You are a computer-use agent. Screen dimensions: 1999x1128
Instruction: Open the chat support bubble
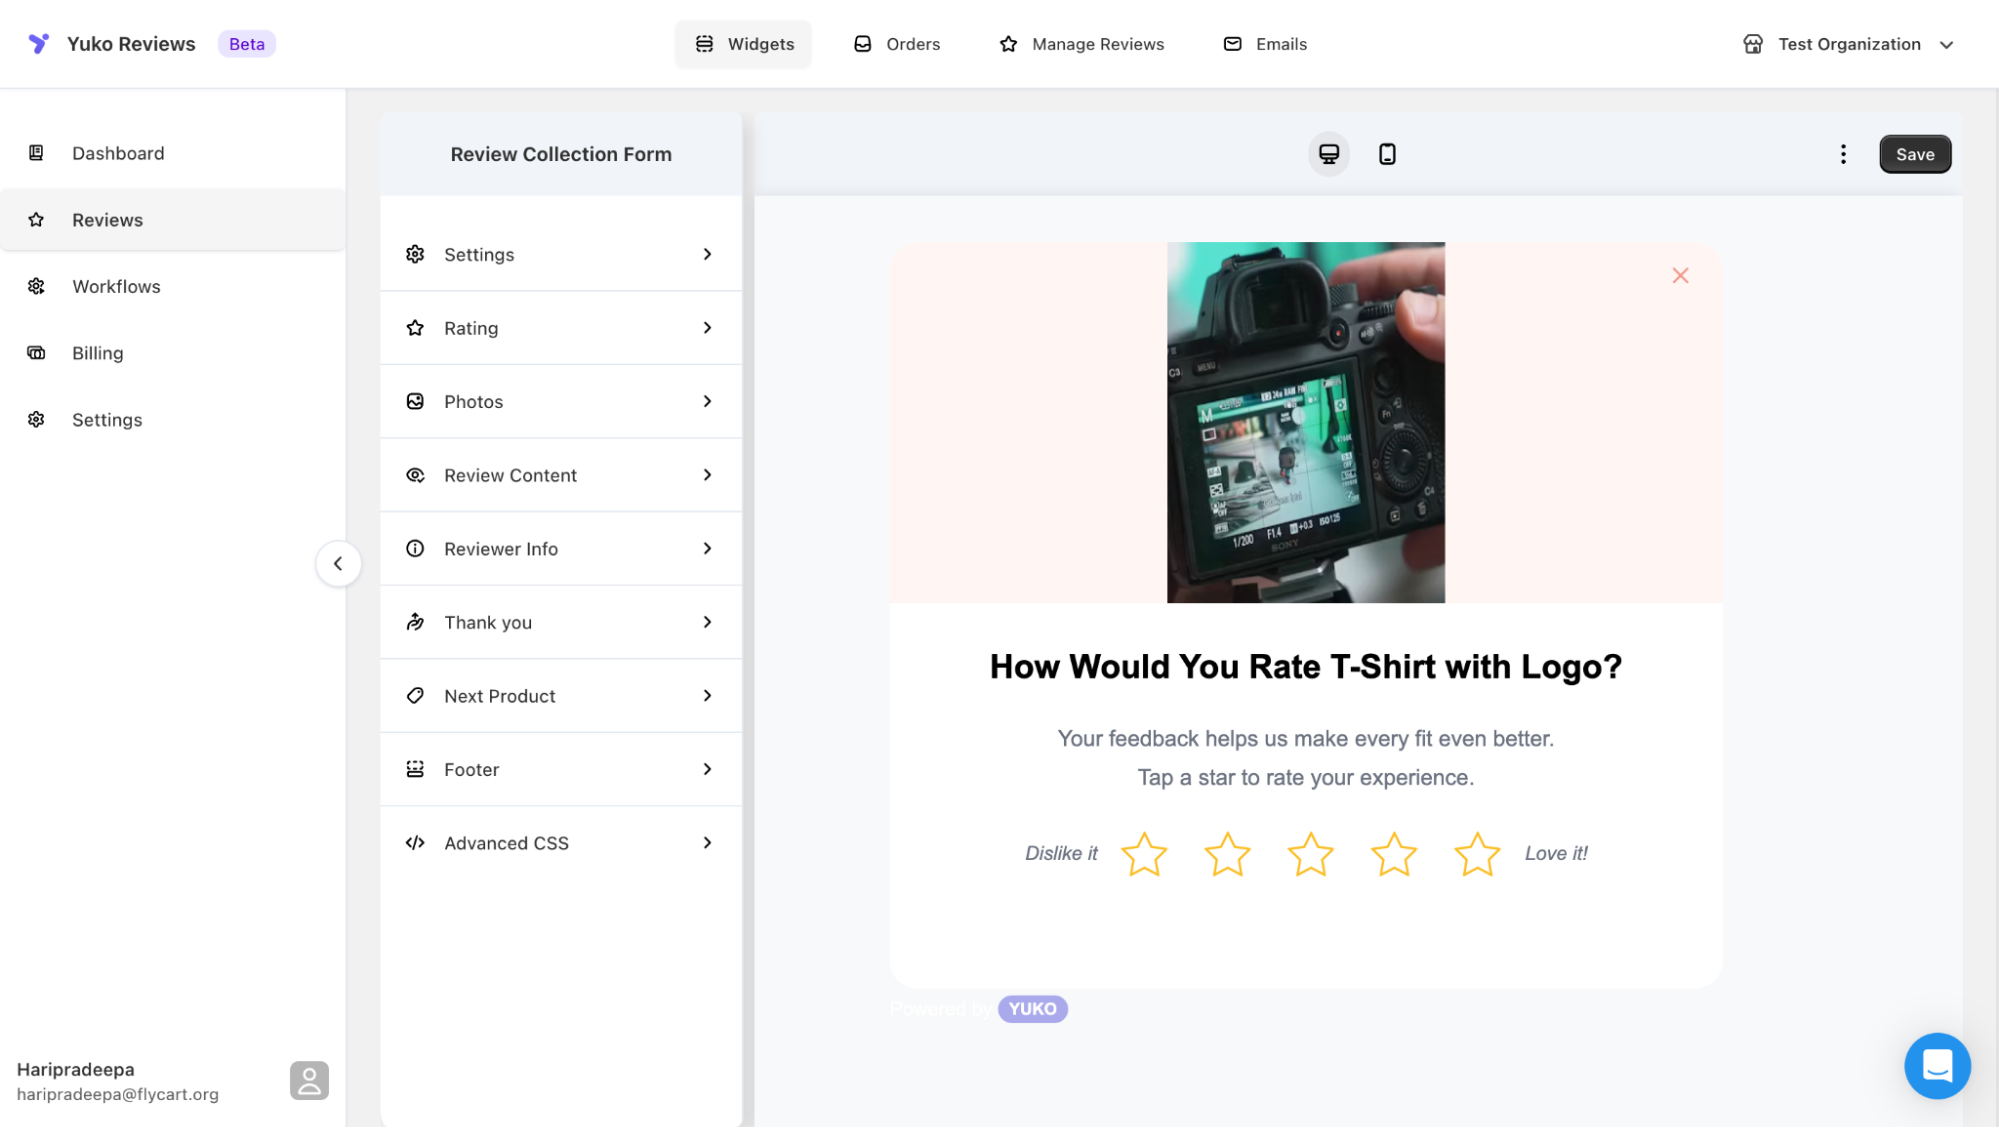coord(1936,1065)
